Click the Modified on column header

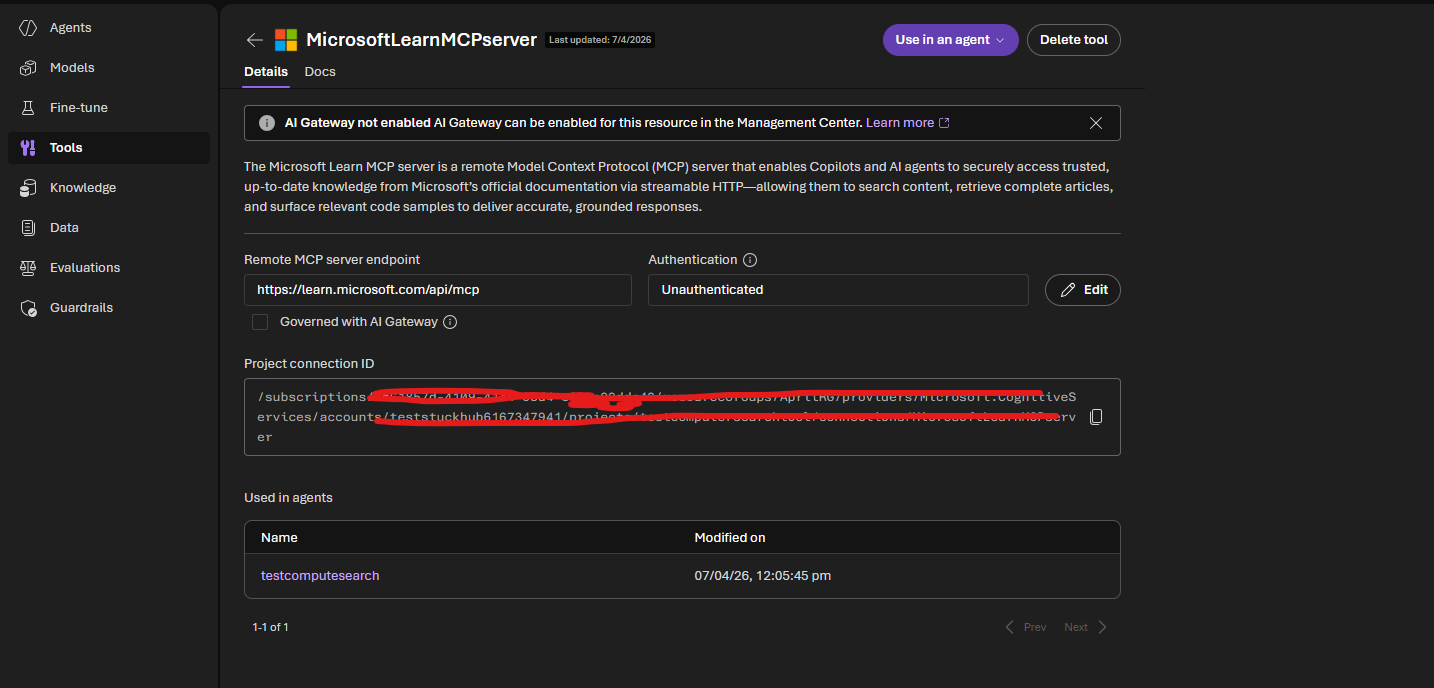pos(730,538)
